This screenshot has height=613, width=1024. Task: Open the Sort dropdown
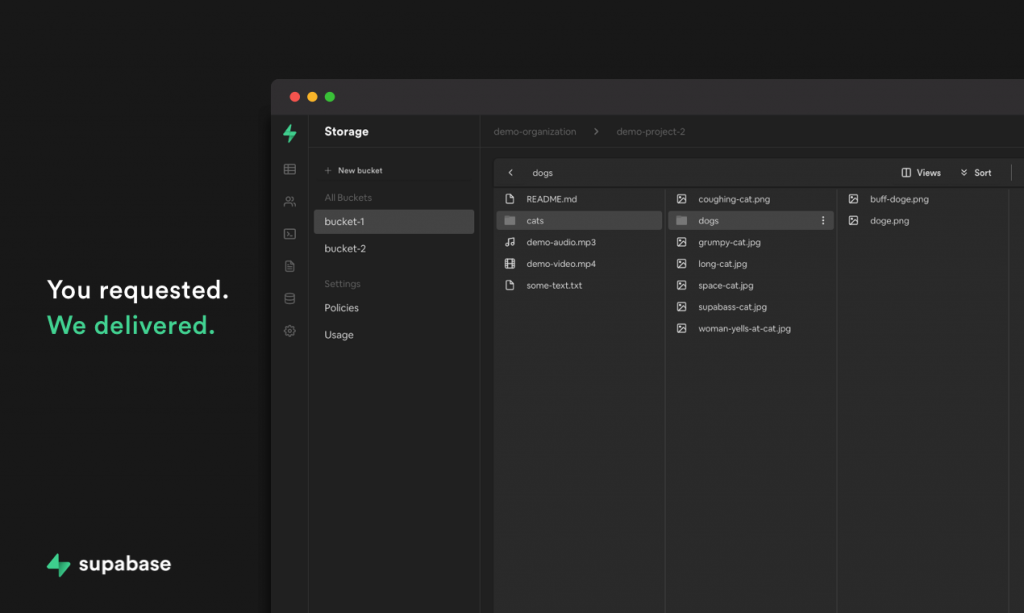[976, 173]
